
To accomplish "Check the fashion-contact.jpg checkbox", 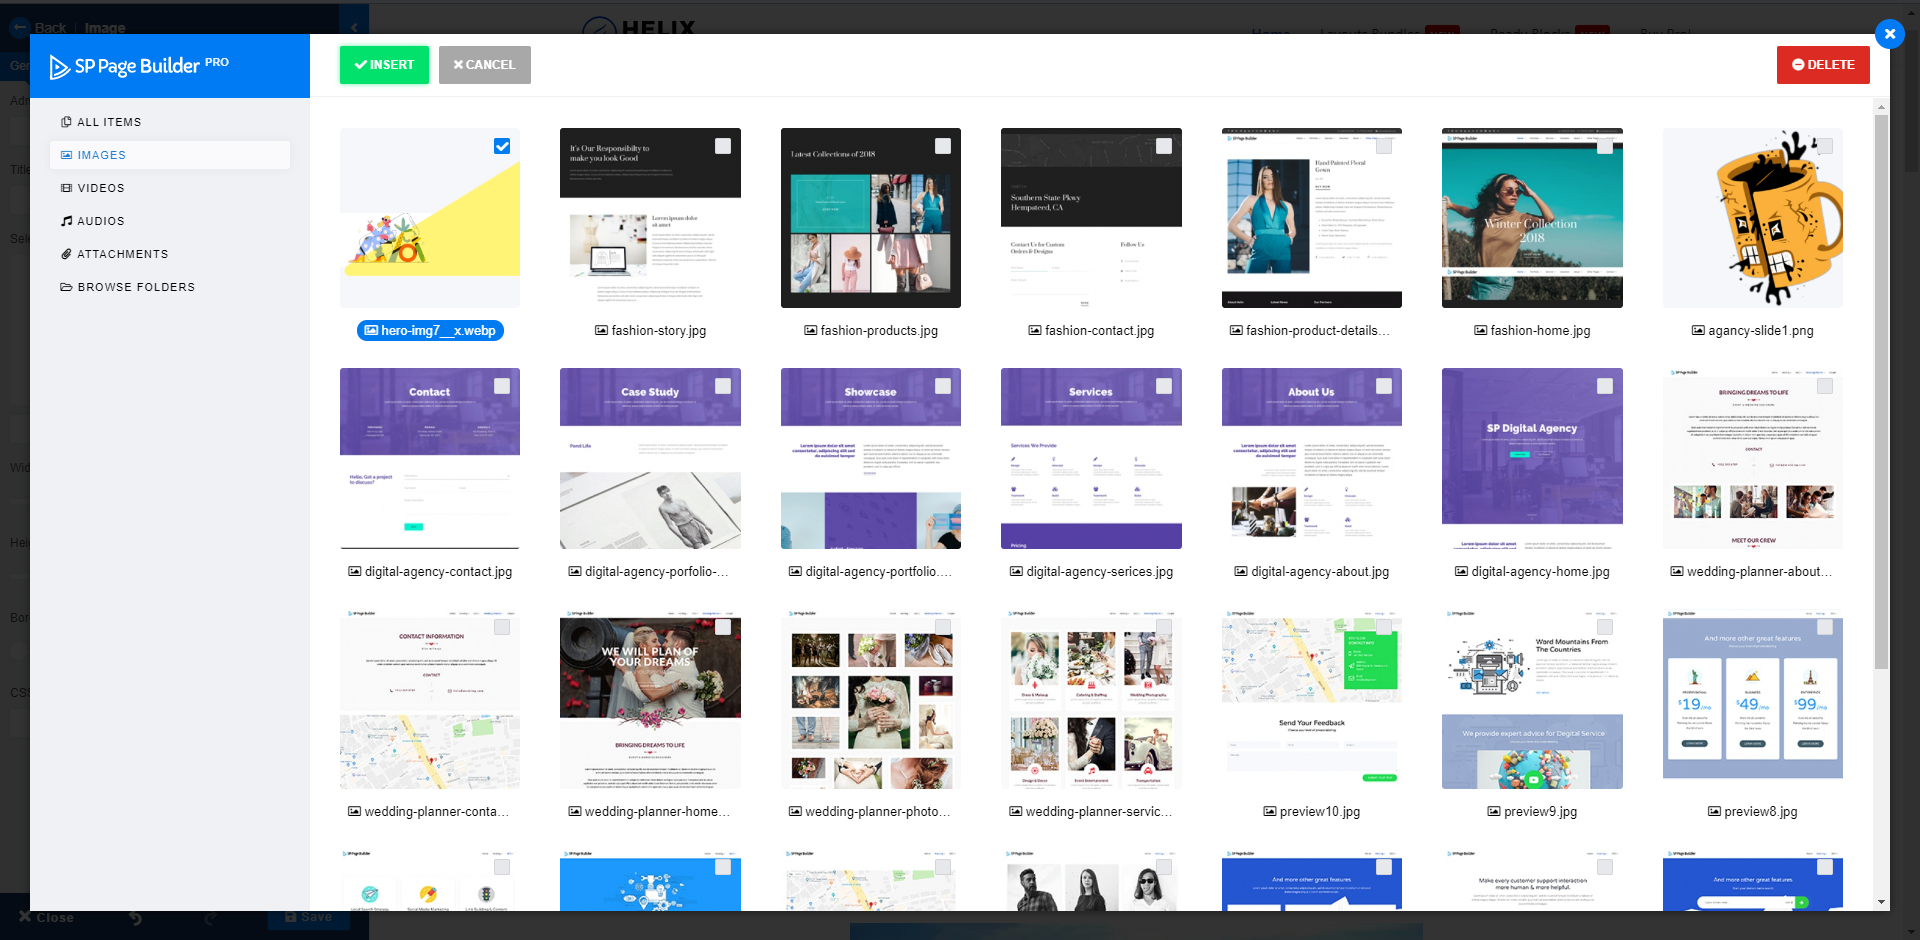I will 1164,146.
